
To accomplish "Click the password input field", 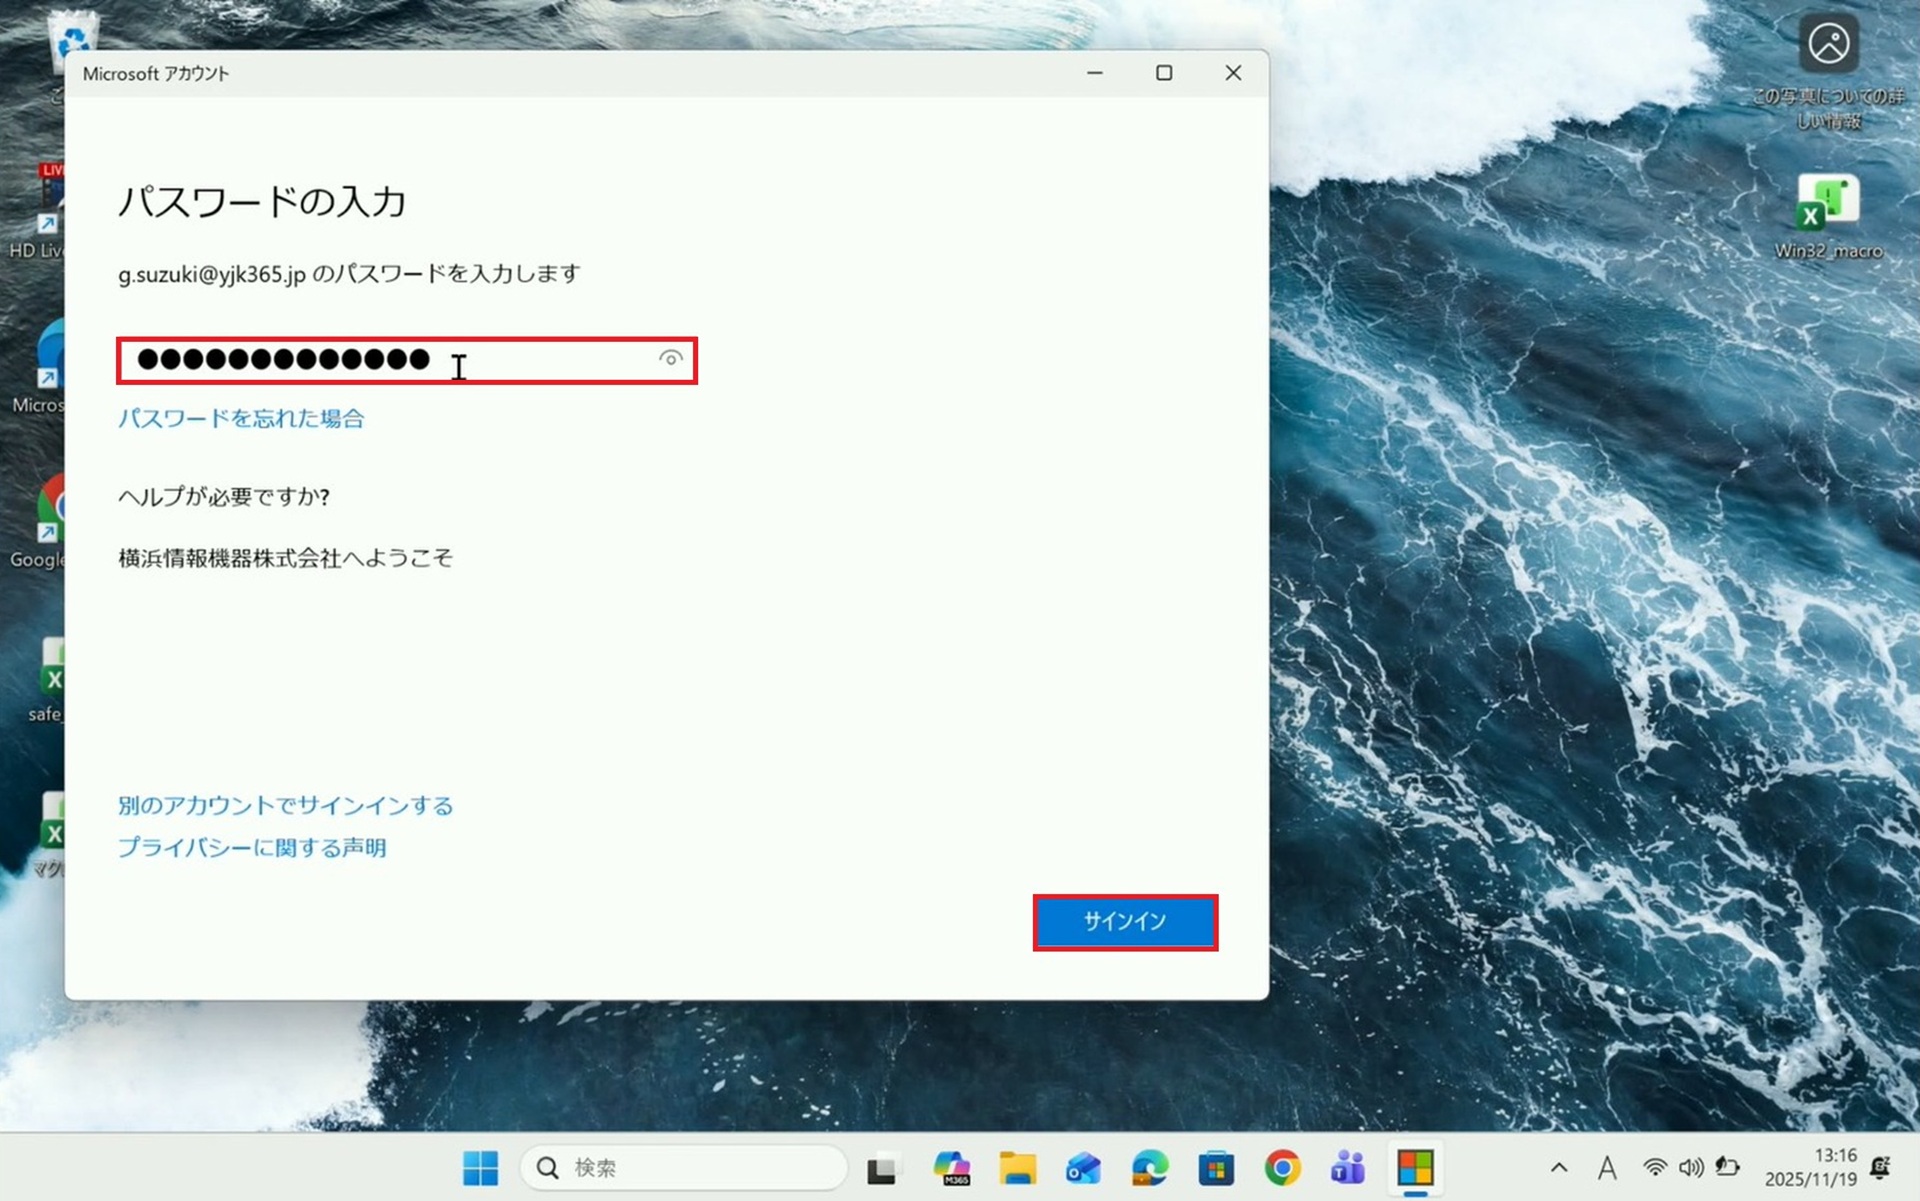I will click(400, 360).
